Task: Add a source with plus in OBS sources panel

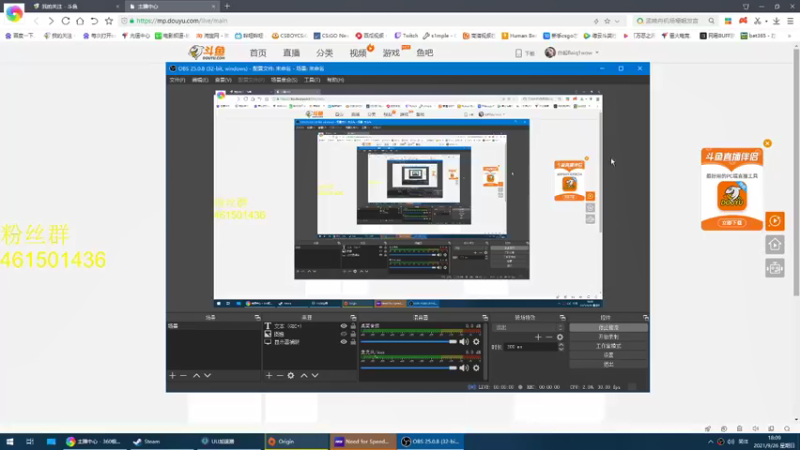Action: click(269, 376)
